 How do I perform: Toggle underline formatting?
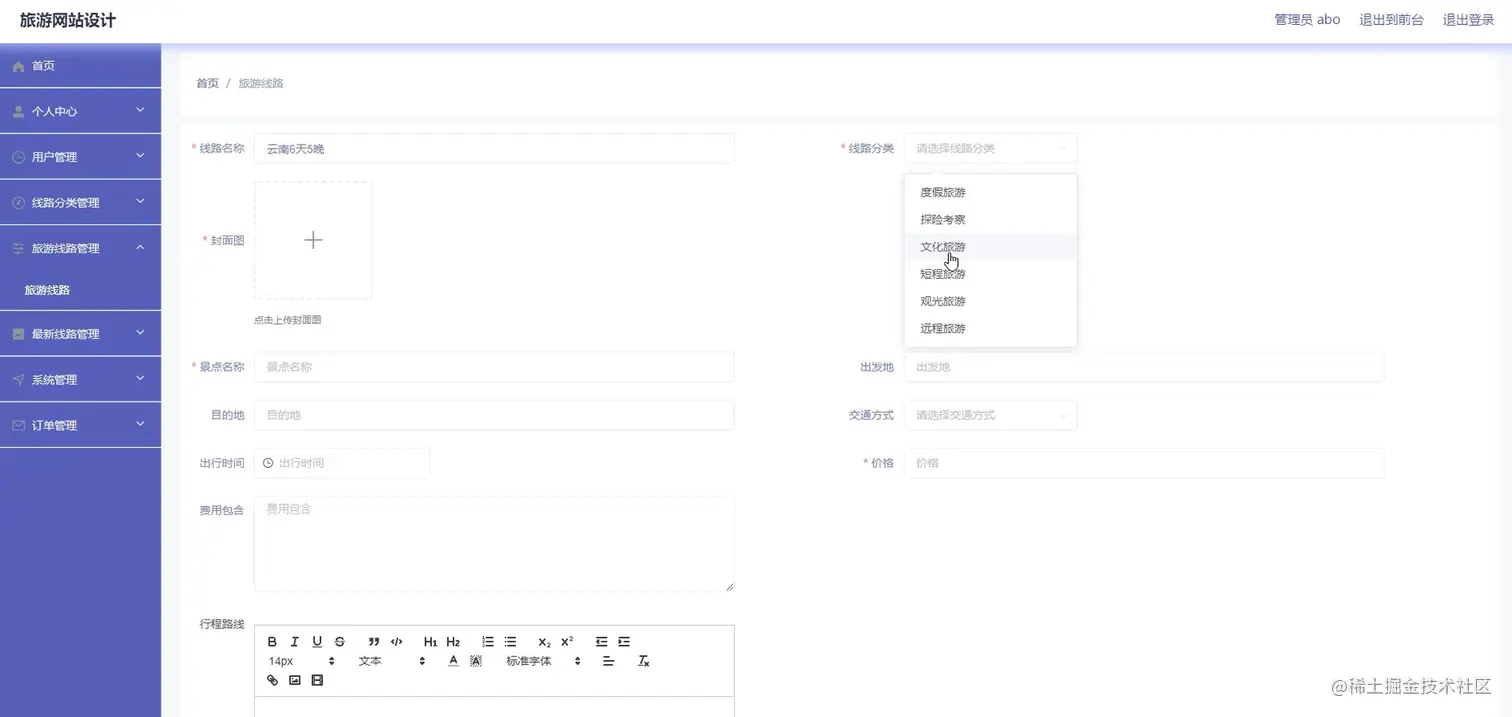pos(317,641)
